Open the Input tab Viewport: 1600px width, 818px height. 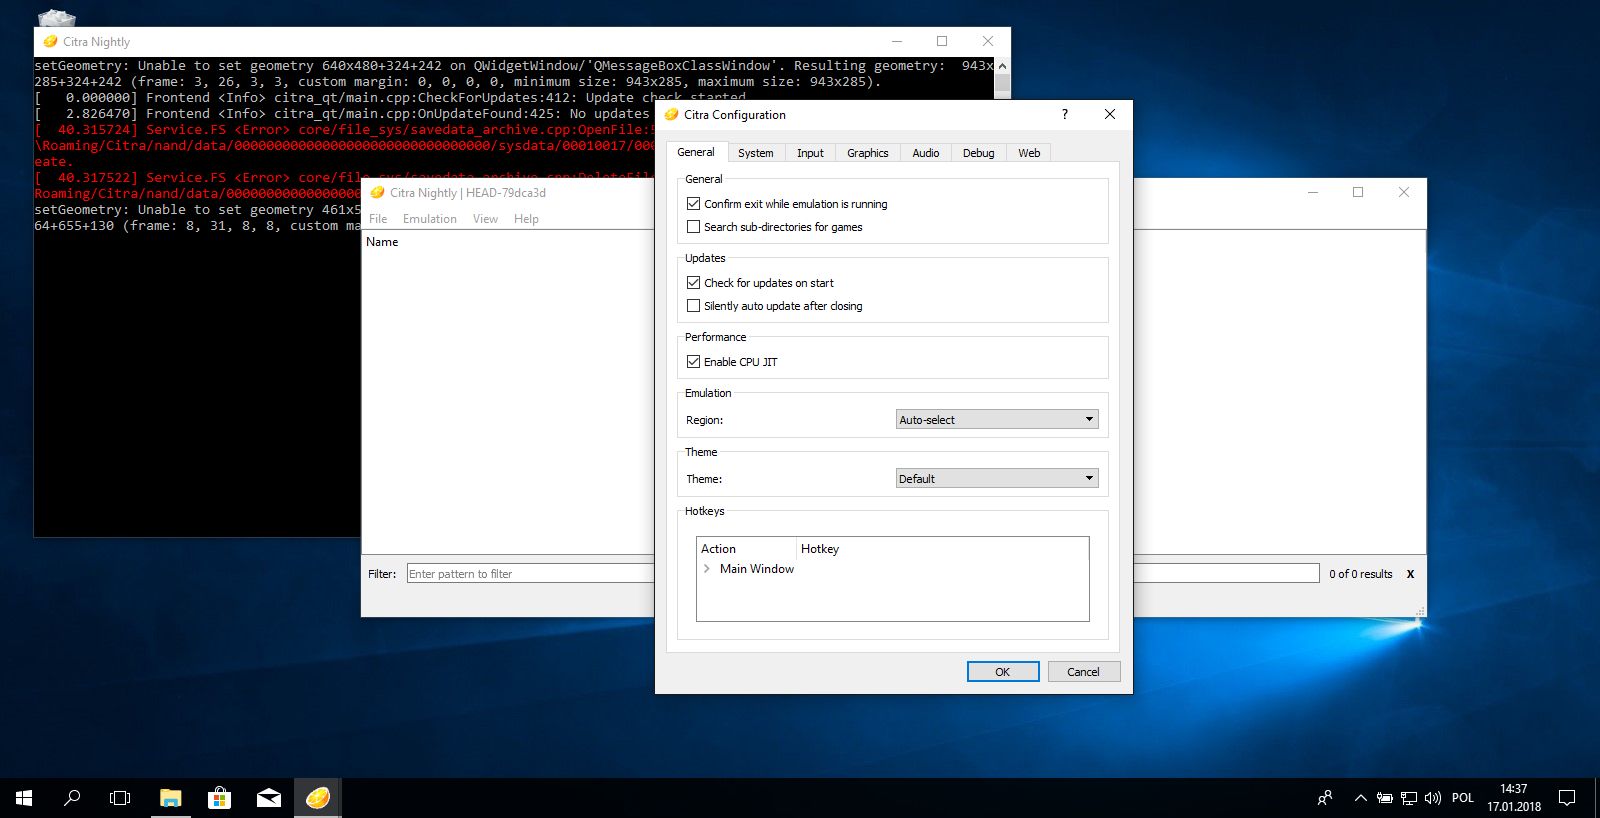810,153
